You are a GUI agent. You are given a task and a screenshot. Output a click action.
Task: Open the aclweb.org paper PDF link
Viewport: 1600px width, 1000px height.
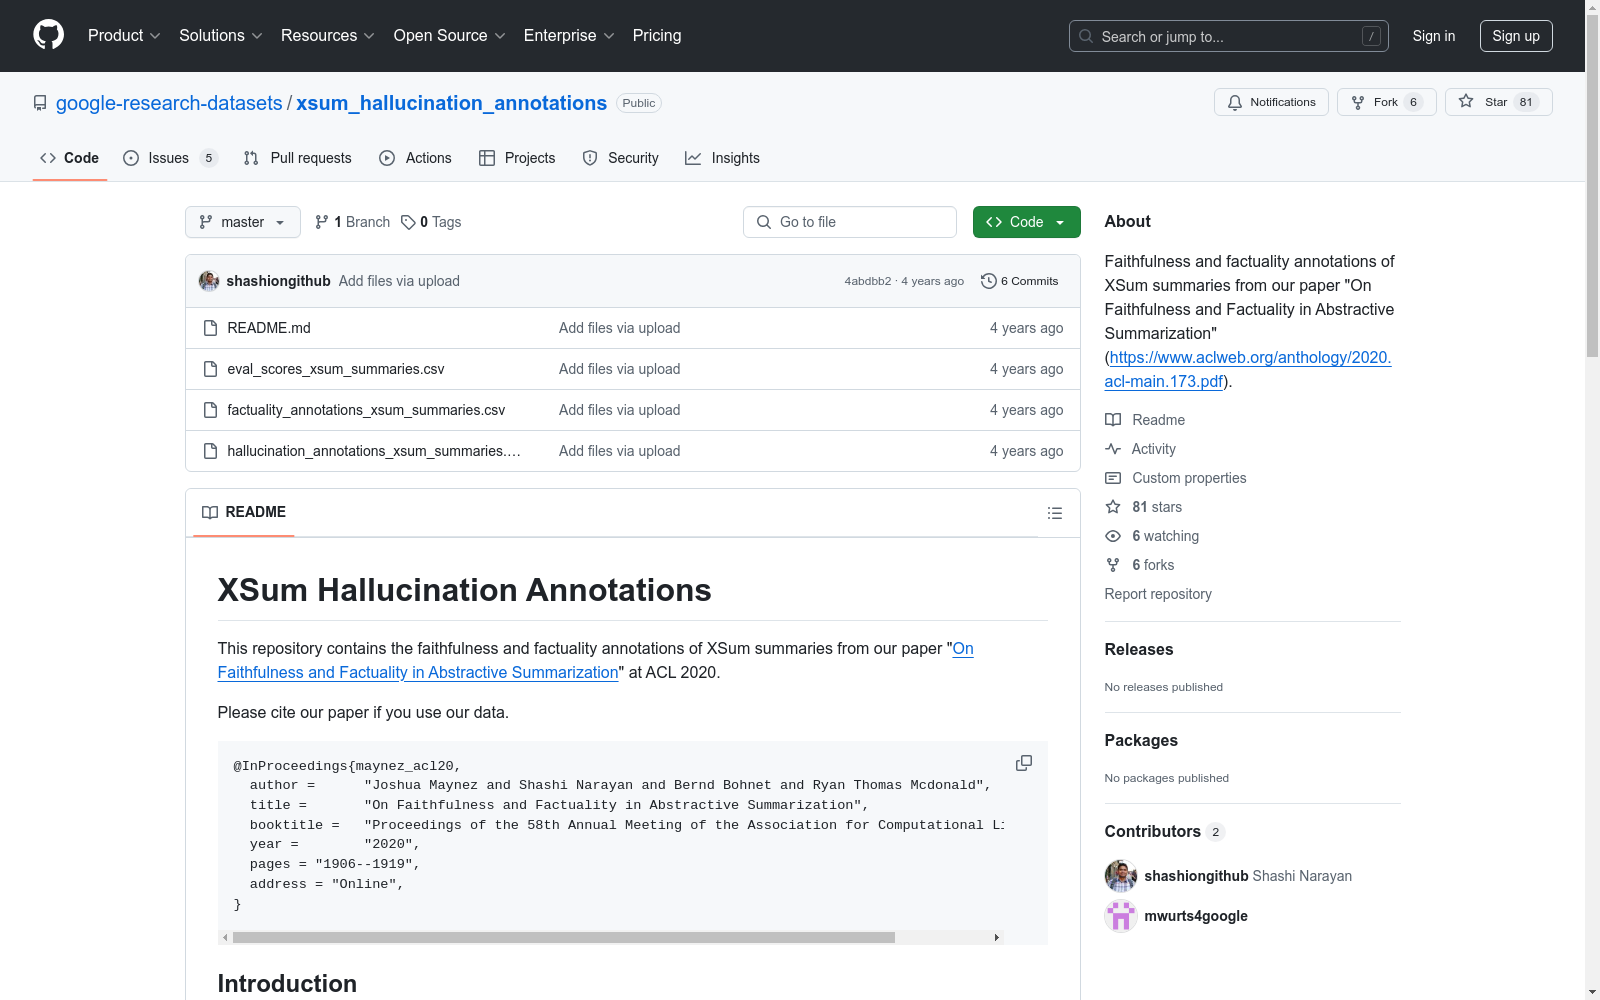coord(1248,369)
